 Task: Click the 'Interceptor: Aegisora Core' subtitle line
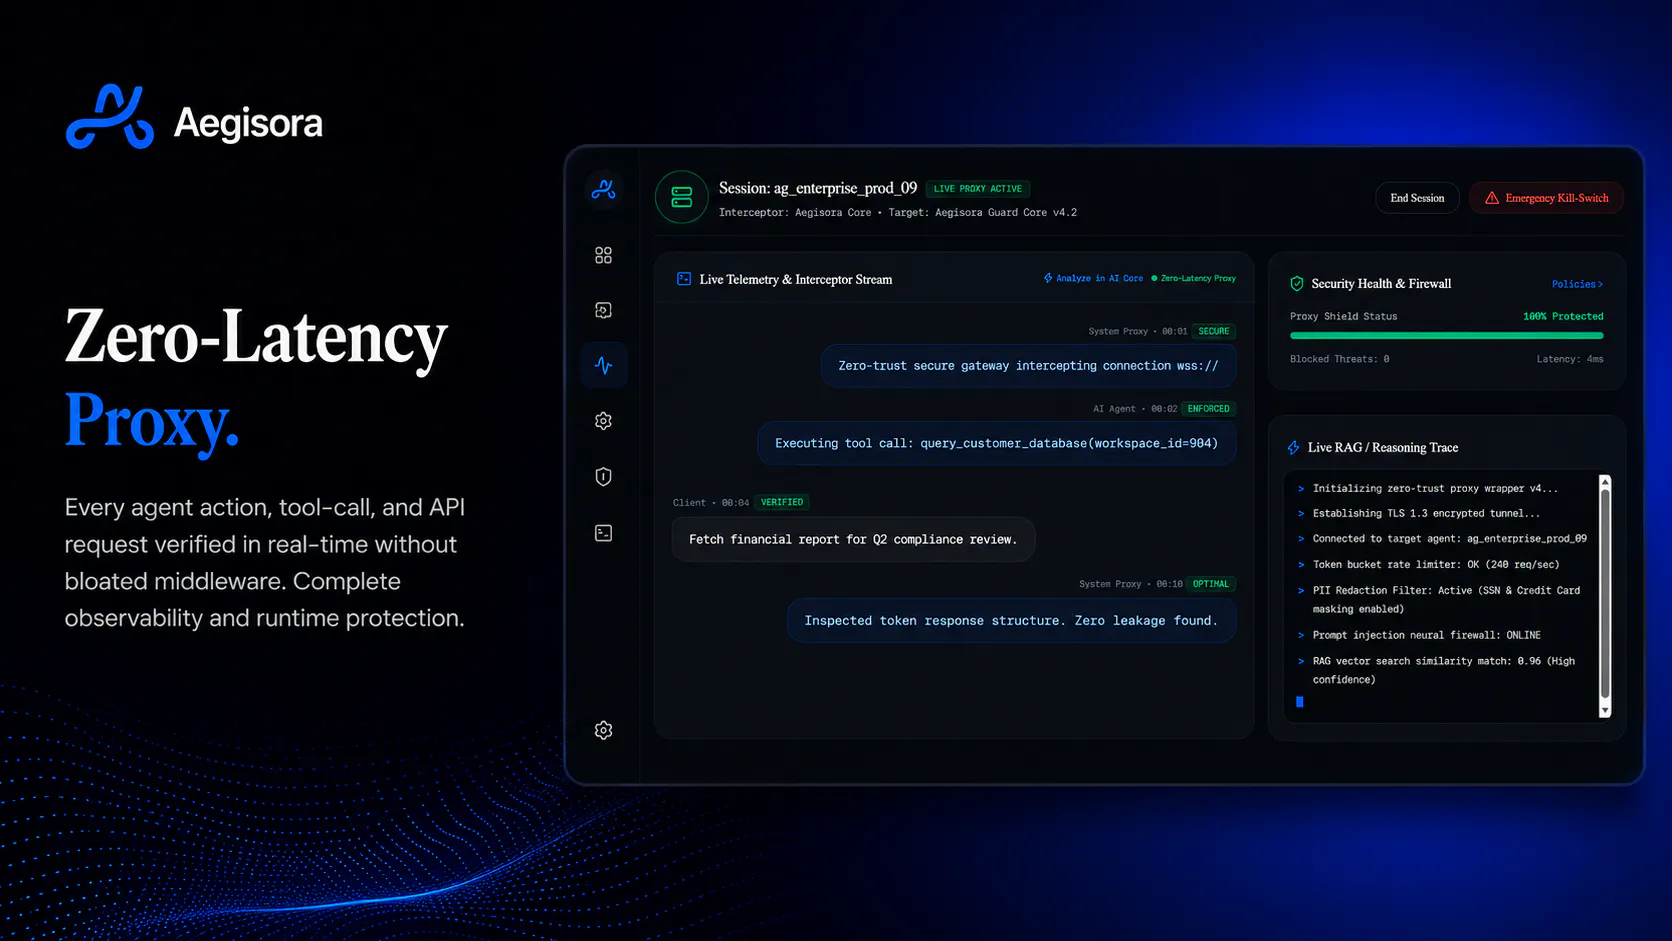click(x=898, y=213)
